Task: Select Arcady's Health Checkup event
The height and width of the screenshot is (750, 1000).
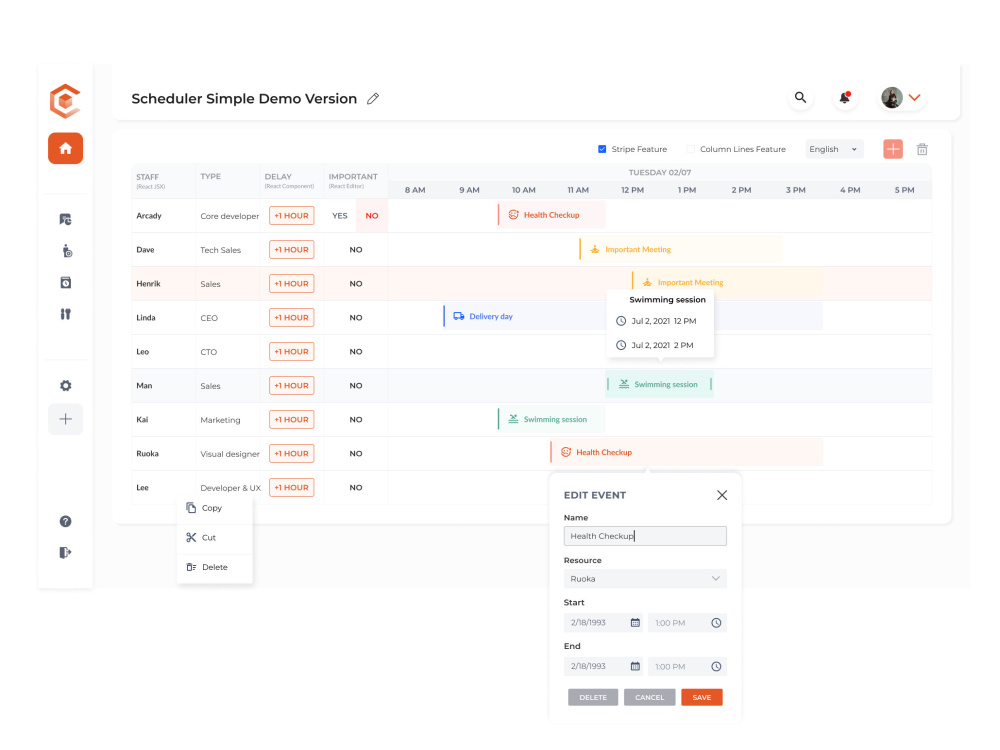Action: 552,215
